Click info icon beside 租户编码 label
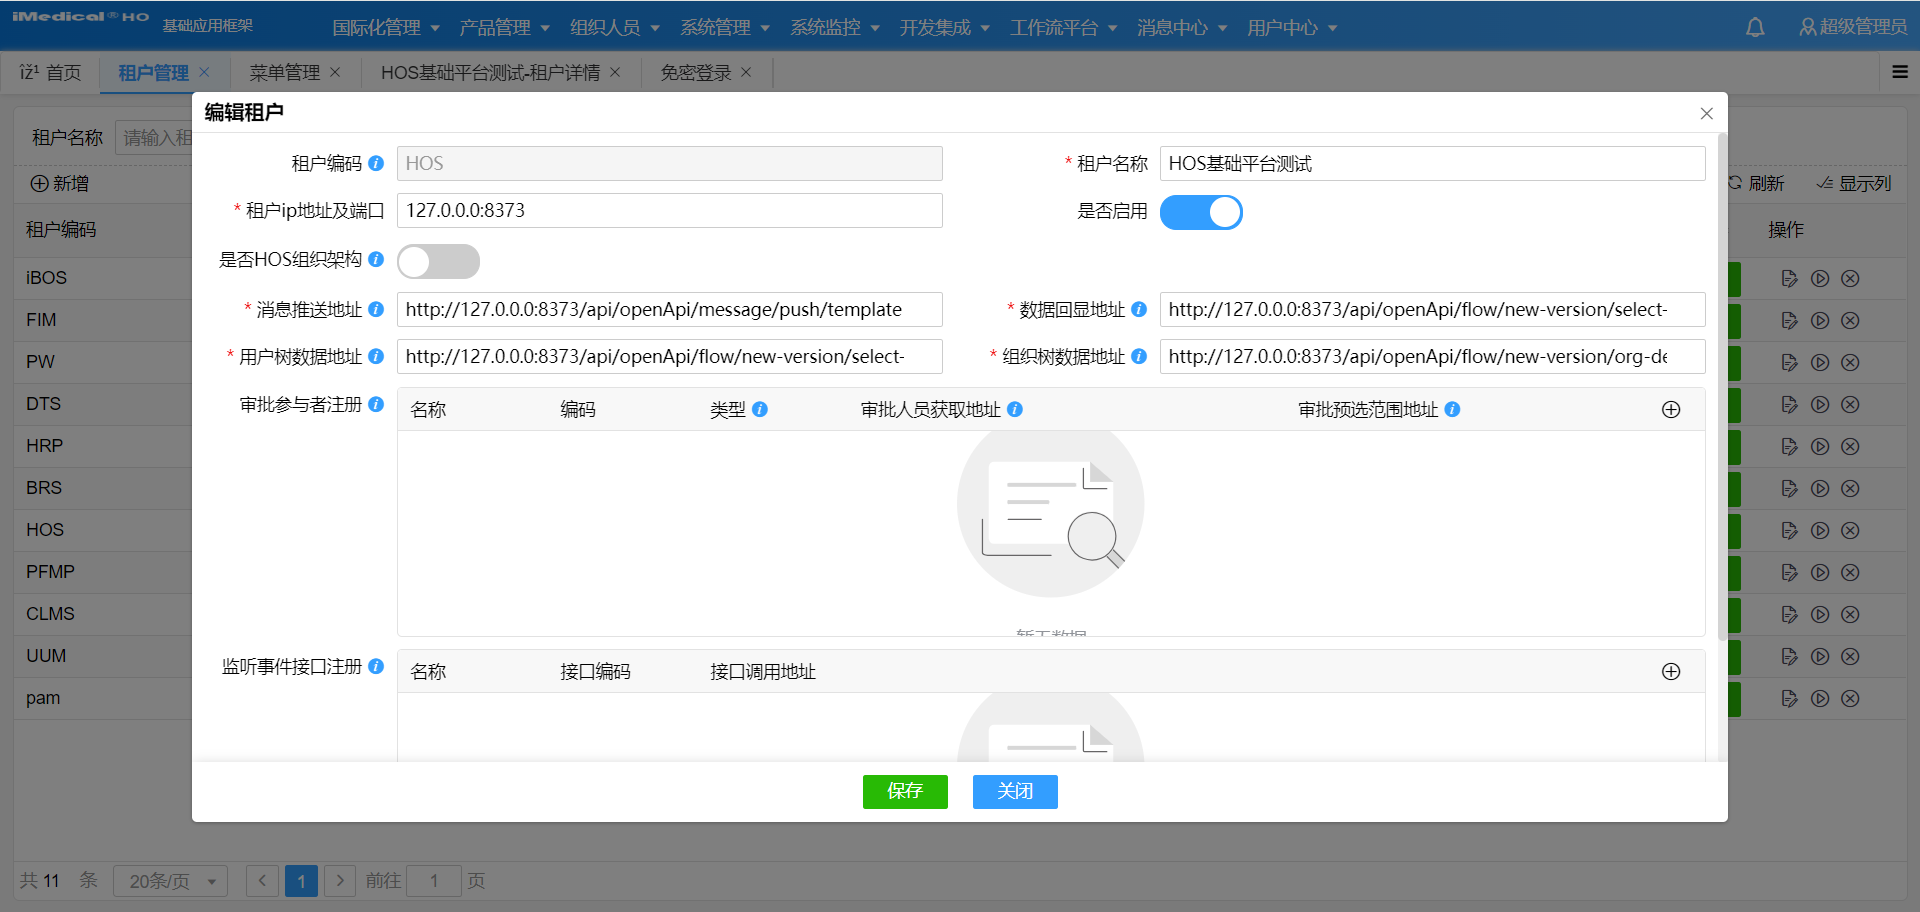Image resolution: width=1920 pixels, height=912 pixels. (376, 163)
